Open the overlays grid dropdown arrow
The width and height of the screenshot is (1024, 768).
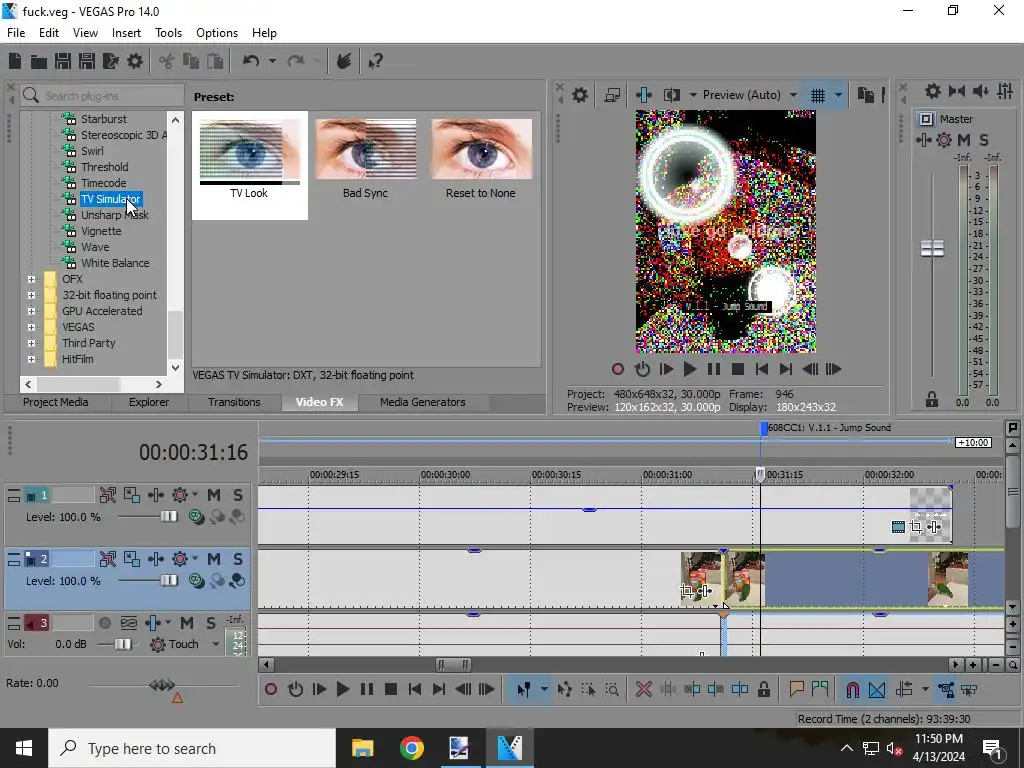point(839,95)
